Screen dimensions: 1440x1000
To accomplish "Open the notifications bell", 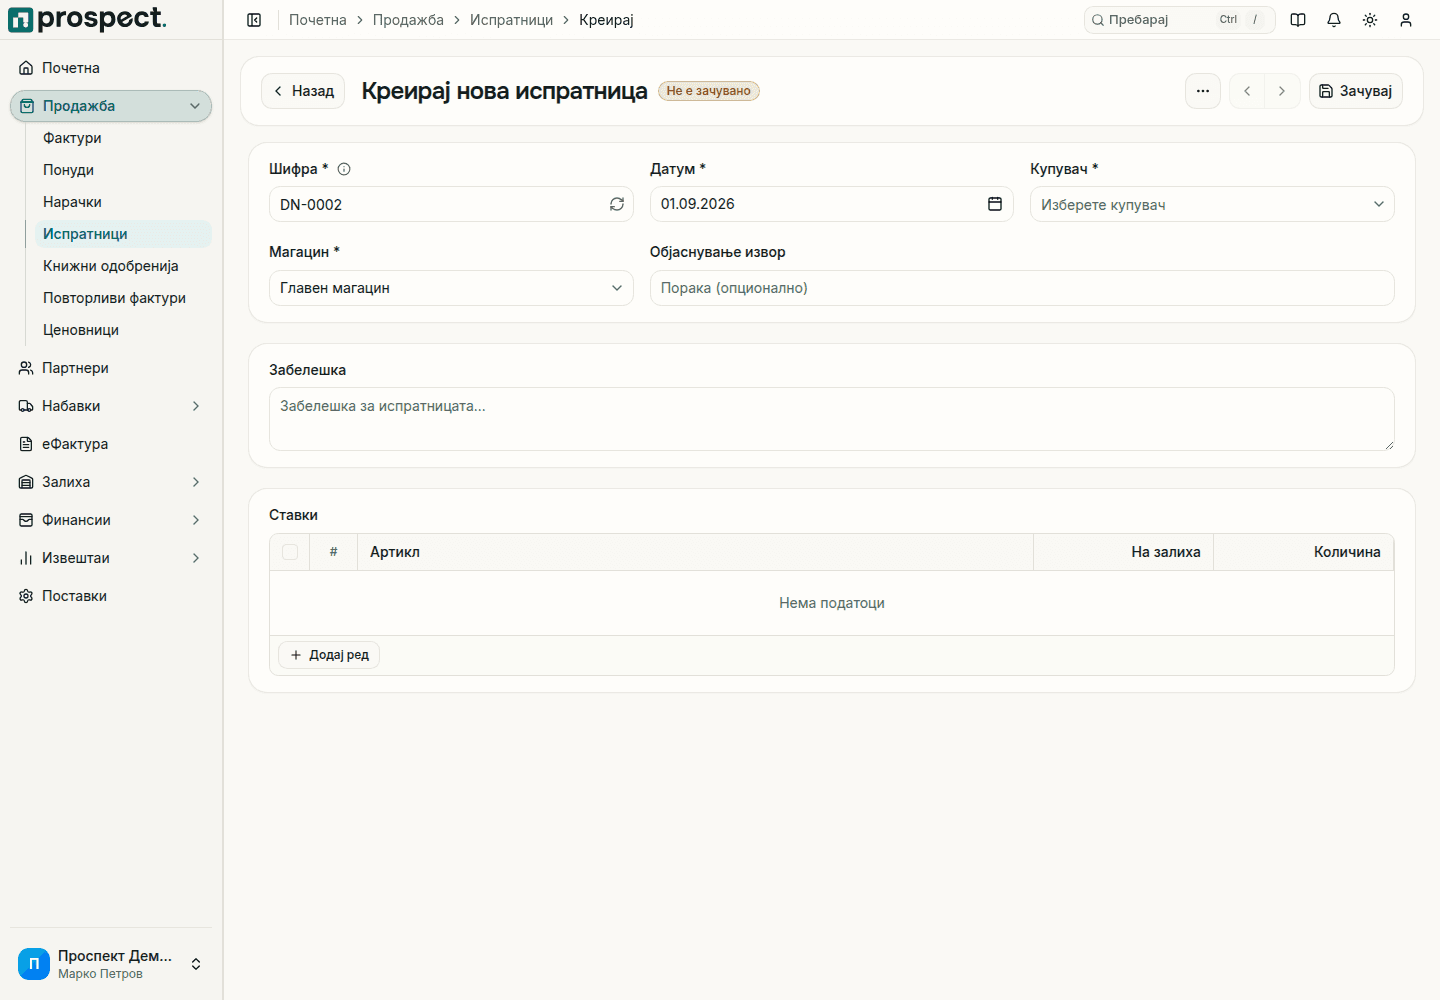I will pyautogui.click(x=1334, y=20).
